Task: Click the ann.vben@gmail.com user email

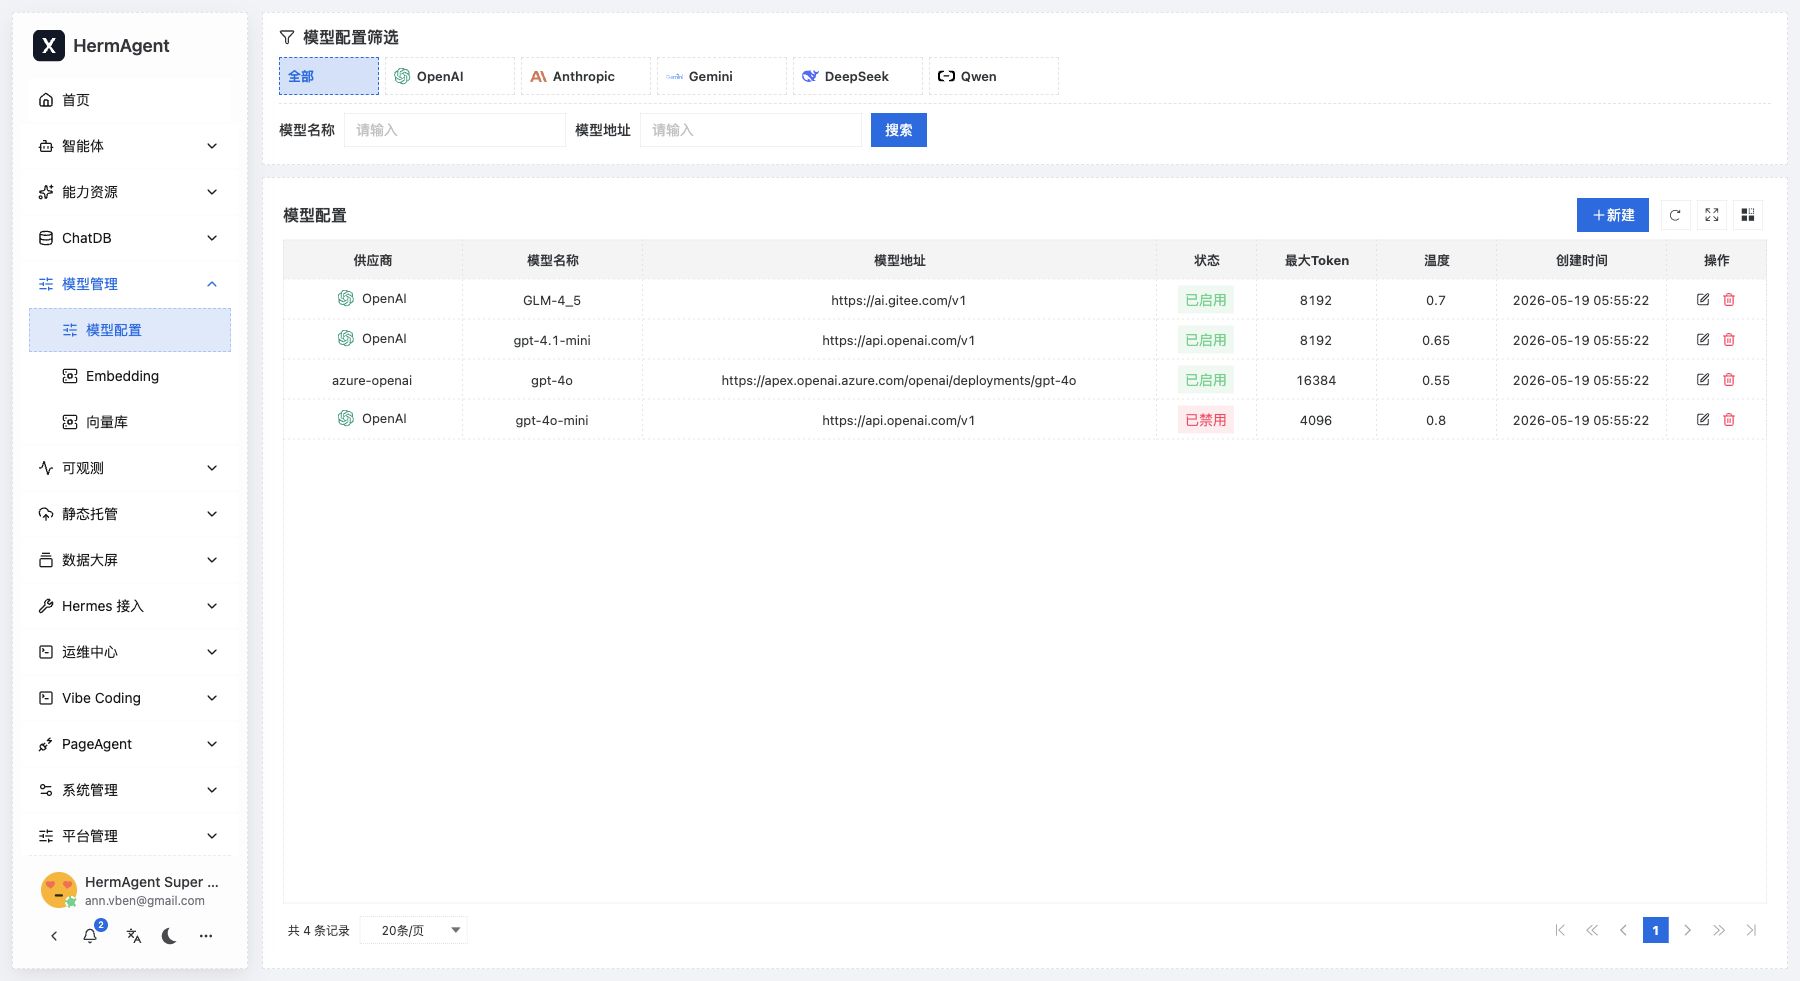Action: tap(145, 901)
